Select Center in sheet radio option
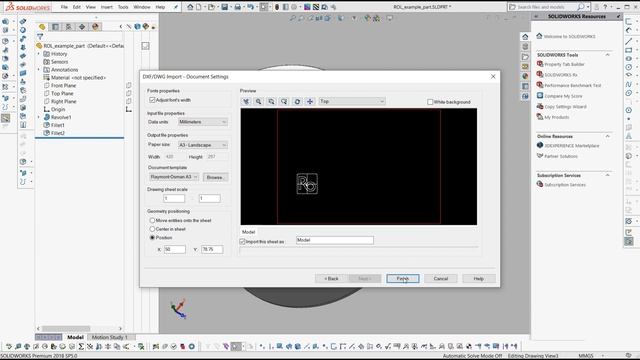The width and height of the screenshot is (640, 360). pos(152,229)
